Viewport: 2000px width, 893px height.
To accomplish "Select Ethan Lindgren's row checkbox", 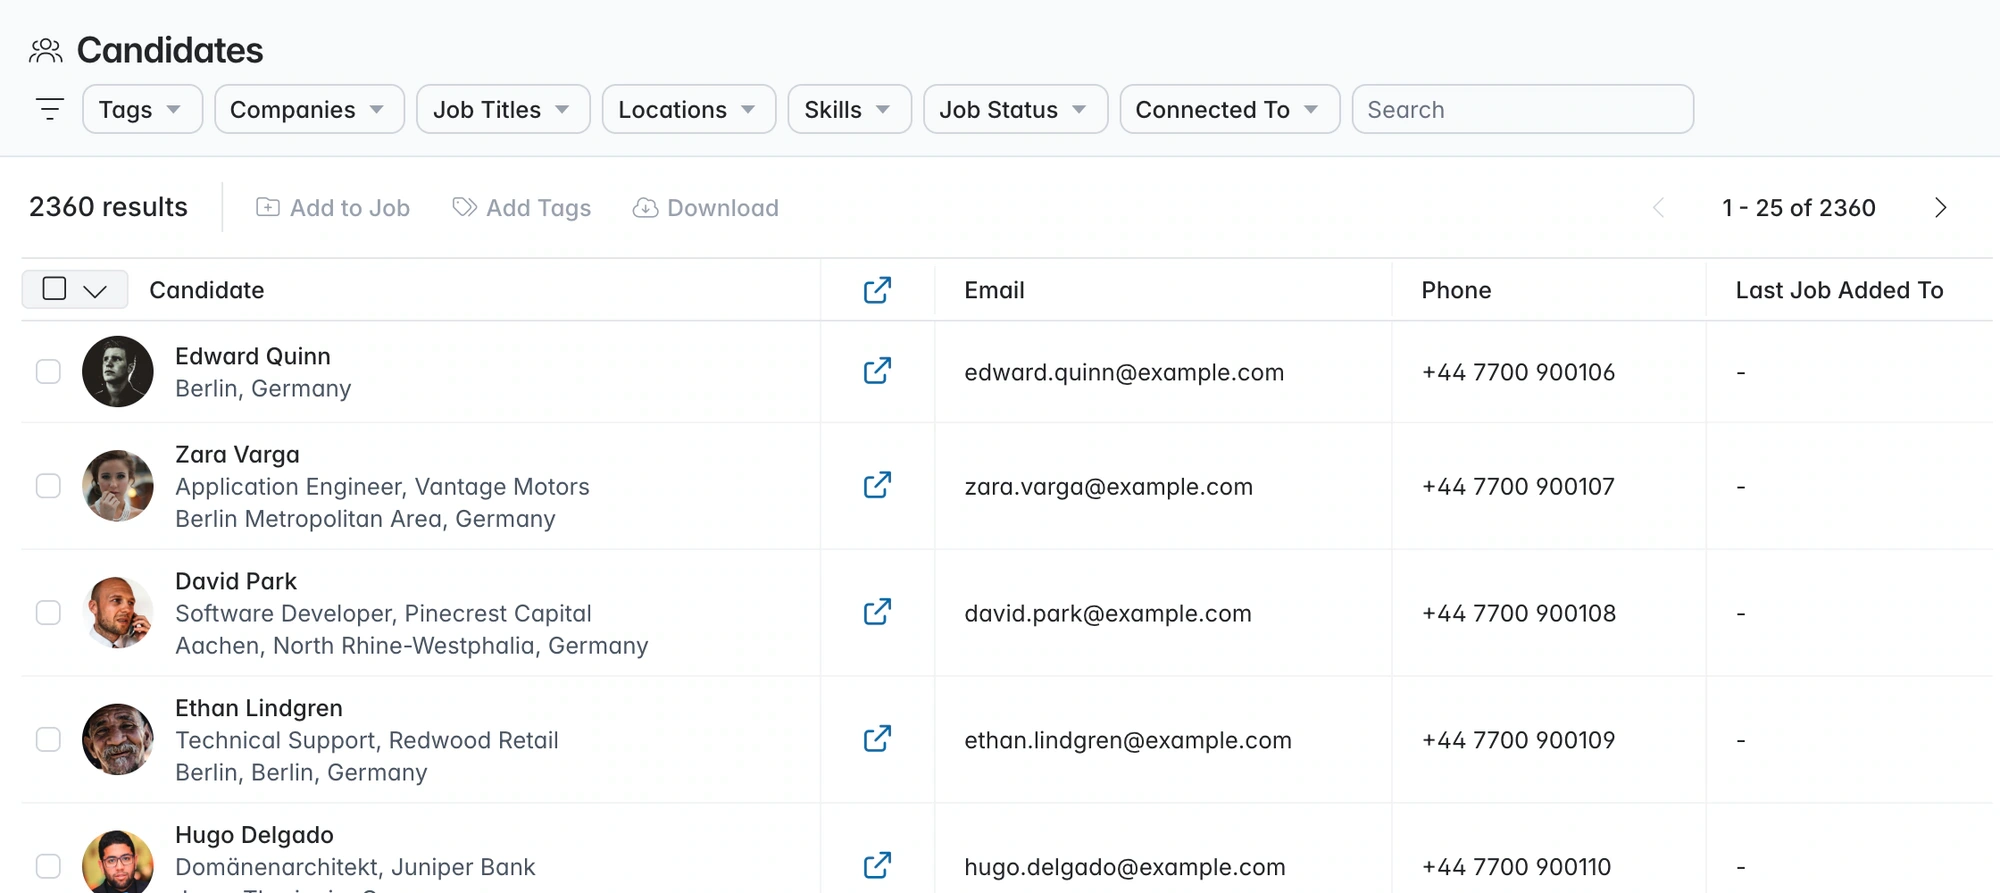I will pos(48,739).
